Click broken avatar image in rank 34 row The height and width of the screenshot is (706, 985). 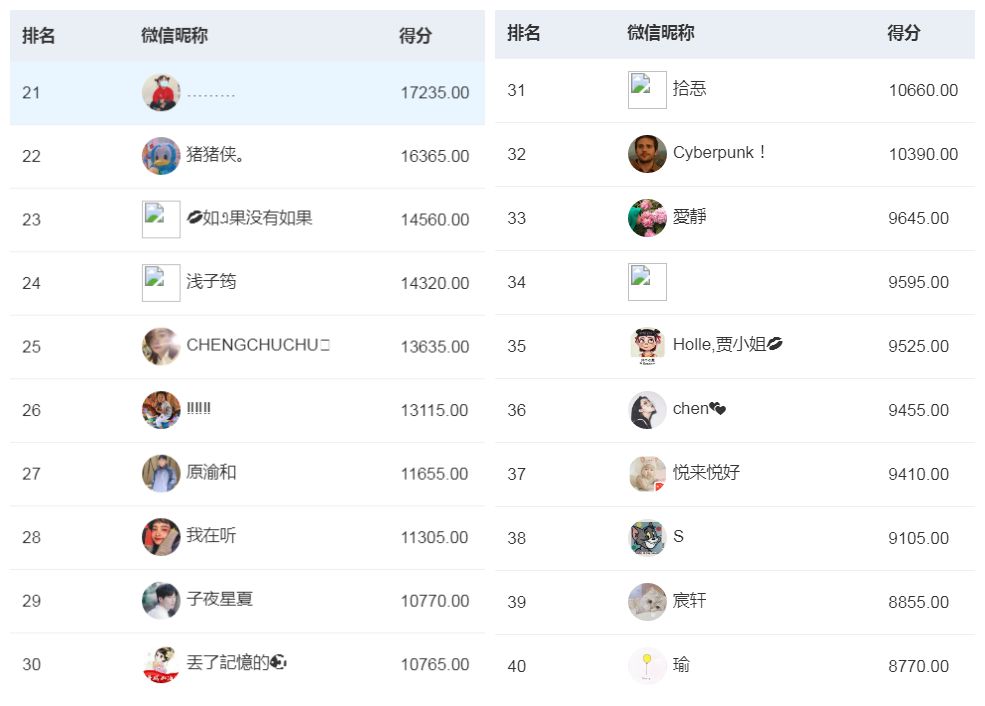(x=647, y=282)
